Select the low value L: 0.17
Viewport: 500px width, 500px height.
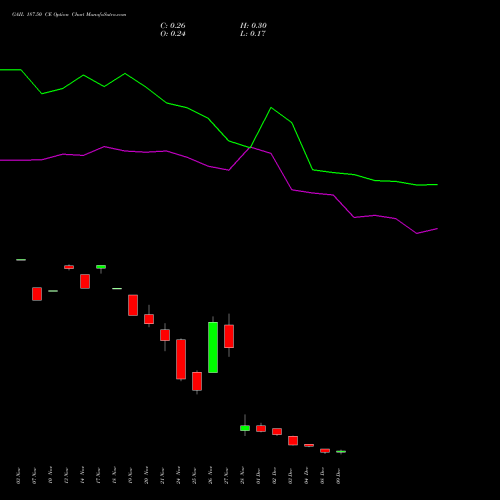coord(253,34)
